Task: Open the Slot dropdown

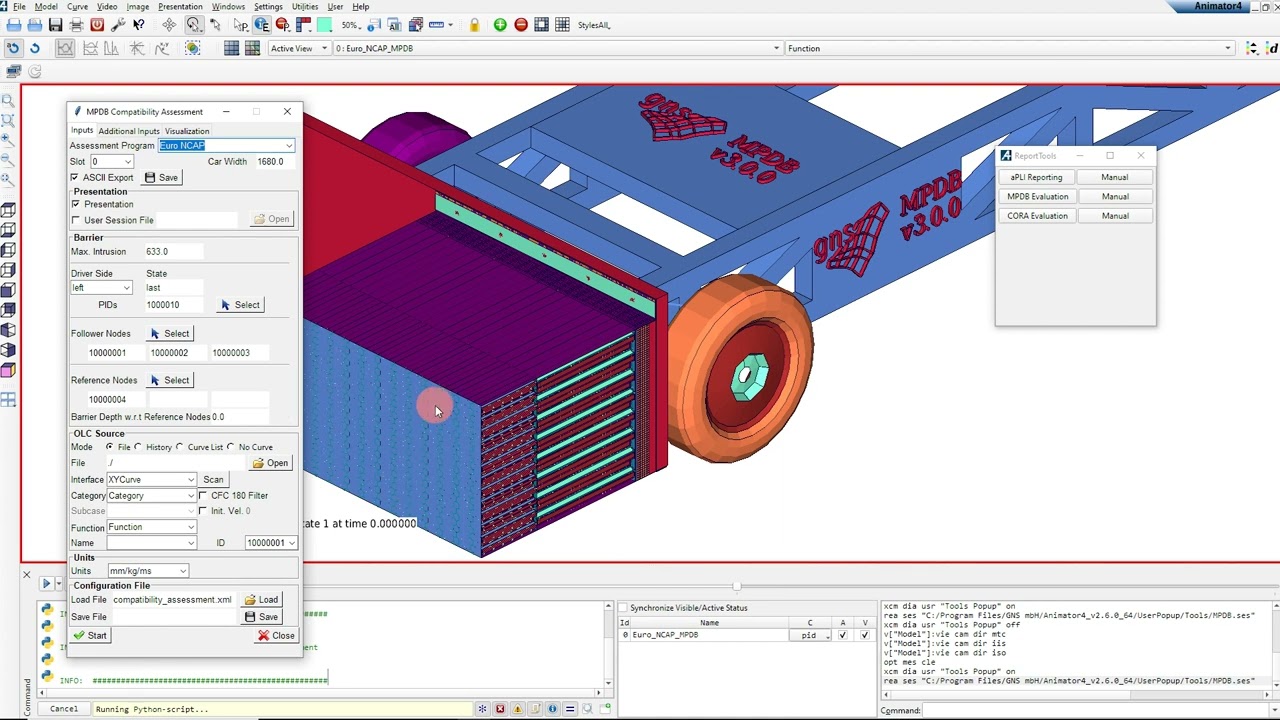Action: tap(126, 162)
